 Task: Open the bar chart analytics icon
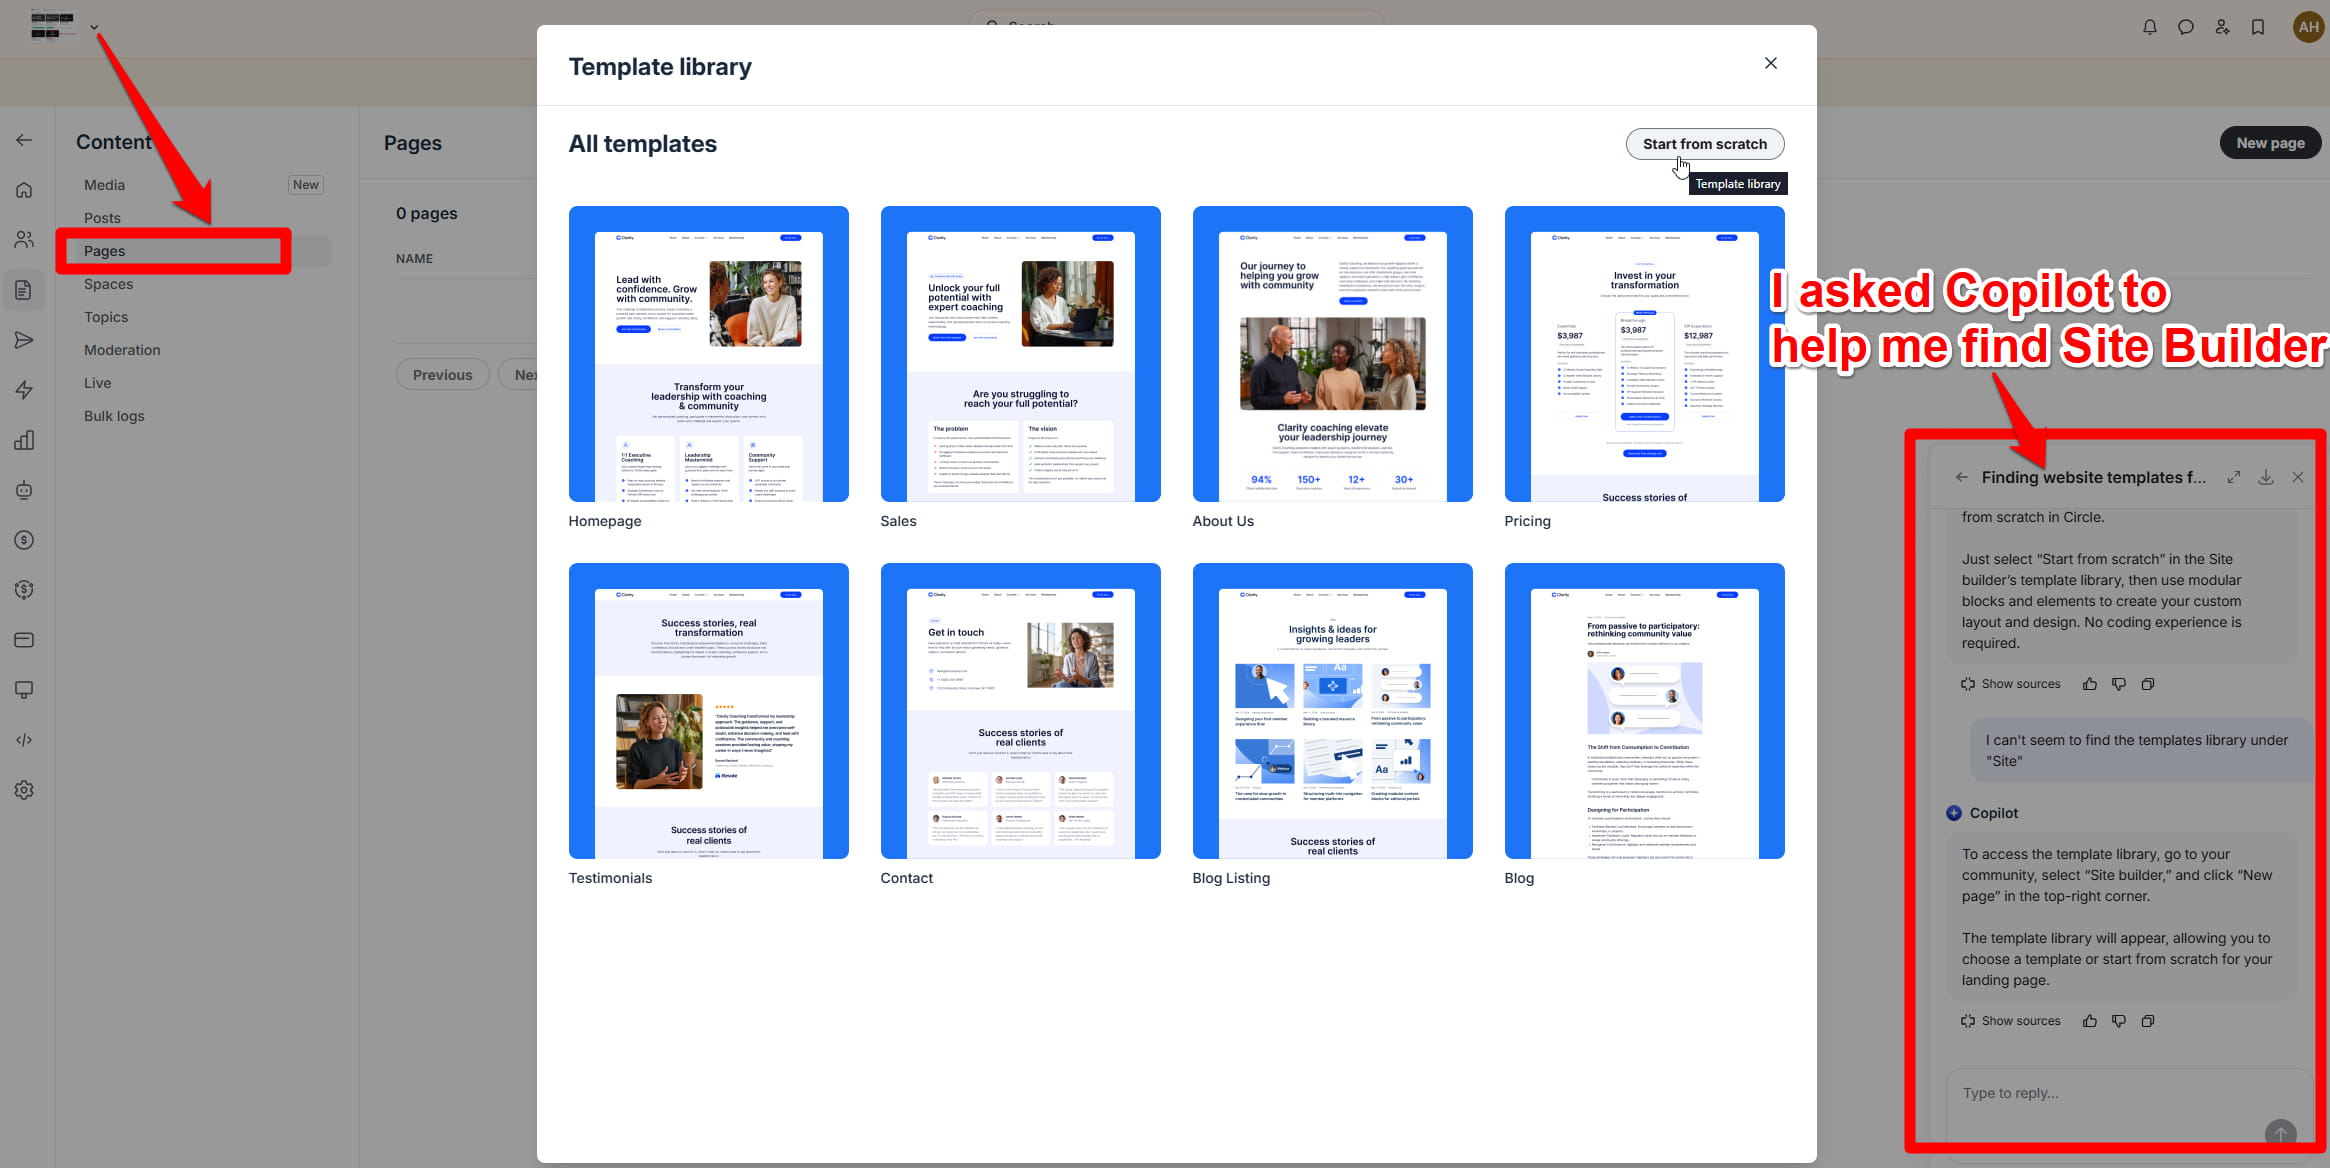[24, 440]
